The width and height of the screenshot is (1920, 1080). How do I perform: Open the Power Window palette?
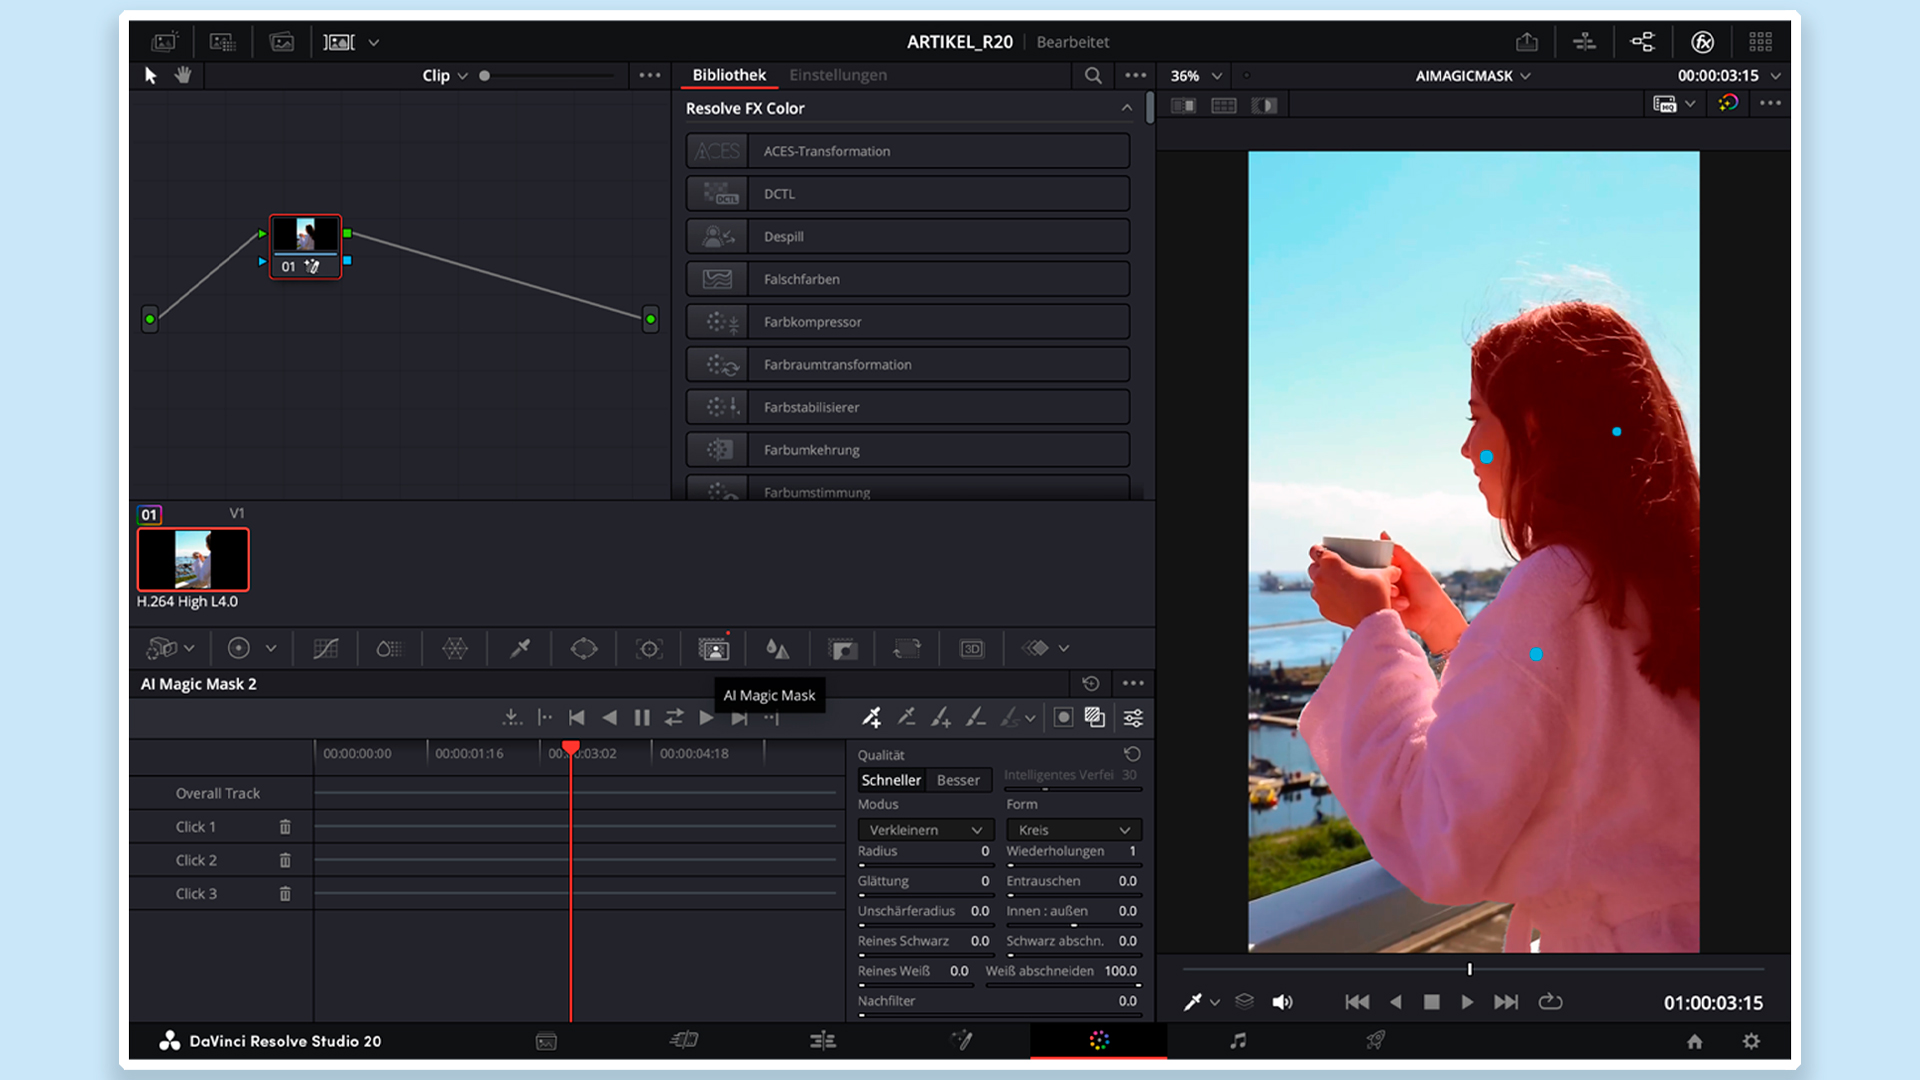pyautogui.click(x=584, y=649)
